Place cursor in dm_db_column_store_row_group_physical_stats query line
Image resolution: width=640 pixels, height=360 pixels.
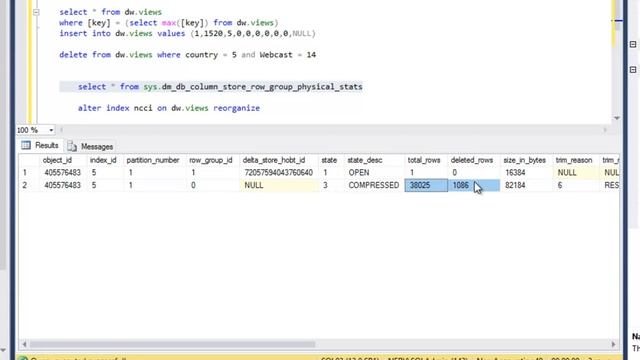click(220, 87)
